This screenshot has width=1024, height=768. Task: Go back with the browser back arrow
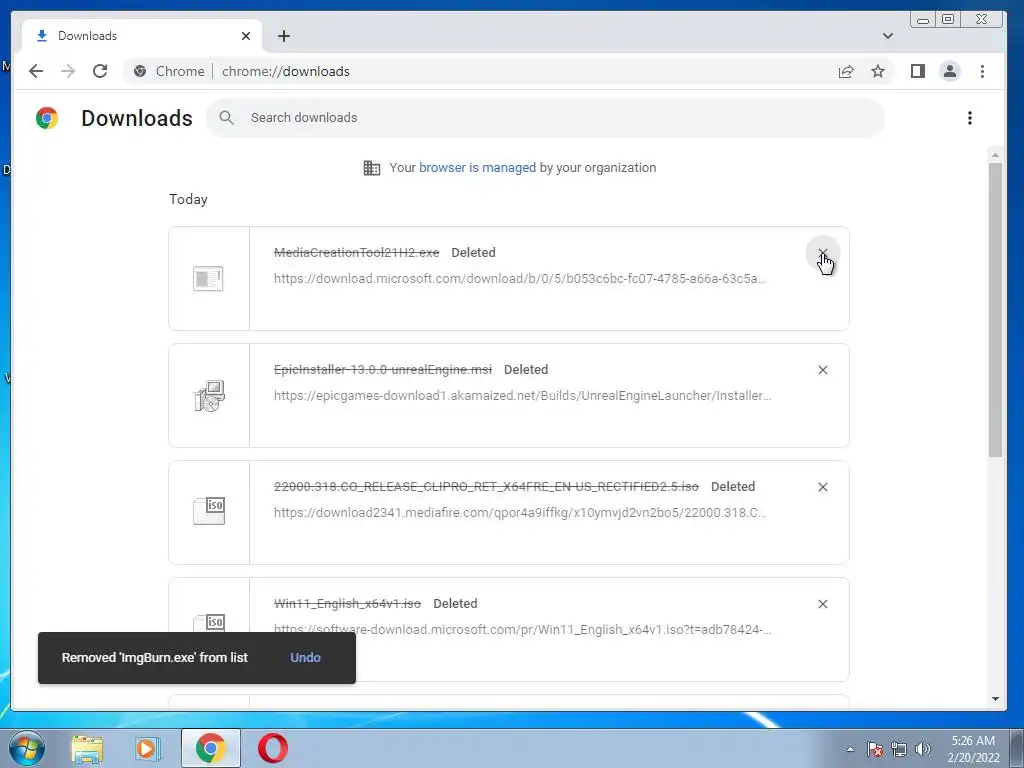(36, 71)
